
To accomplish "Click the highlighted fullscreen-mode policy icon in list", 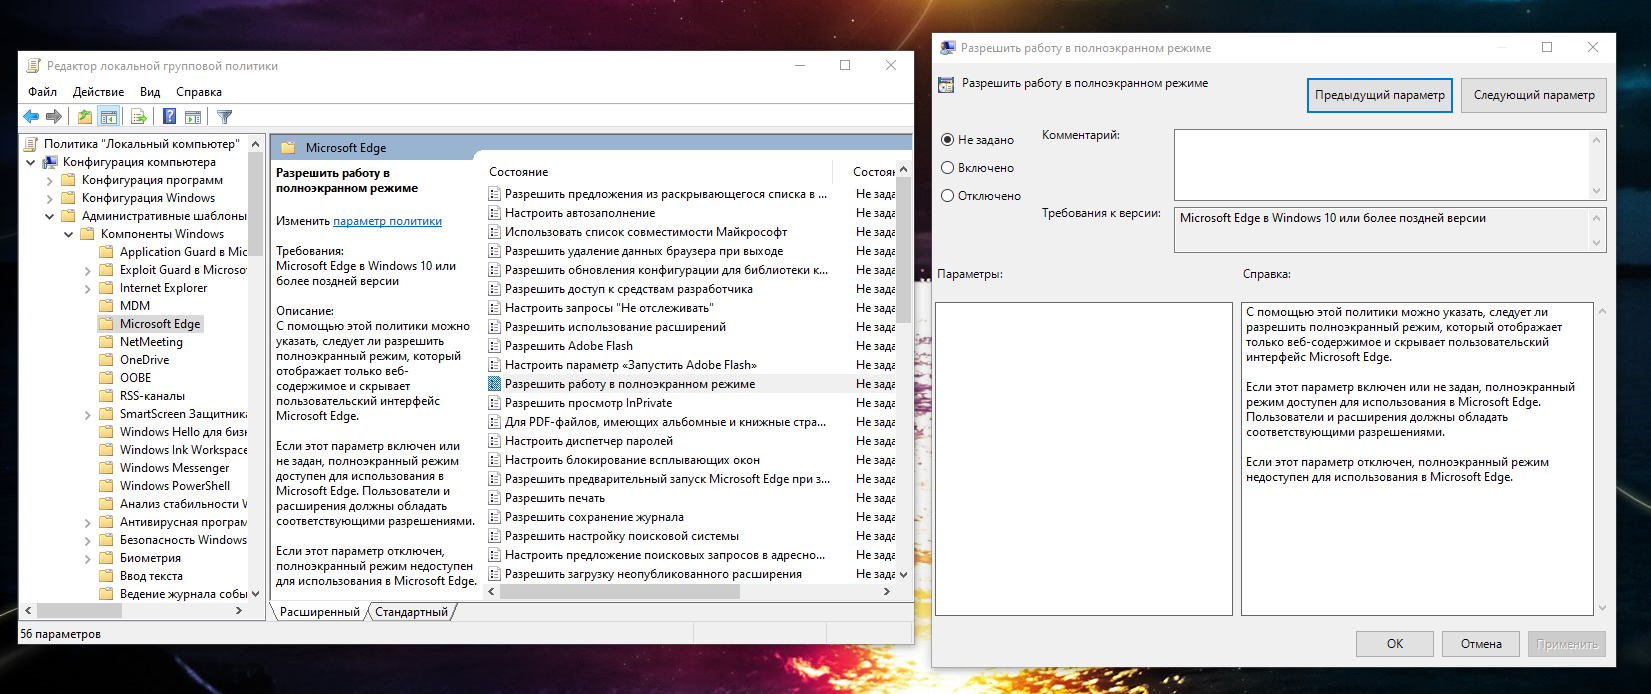I will coord(494,384).
